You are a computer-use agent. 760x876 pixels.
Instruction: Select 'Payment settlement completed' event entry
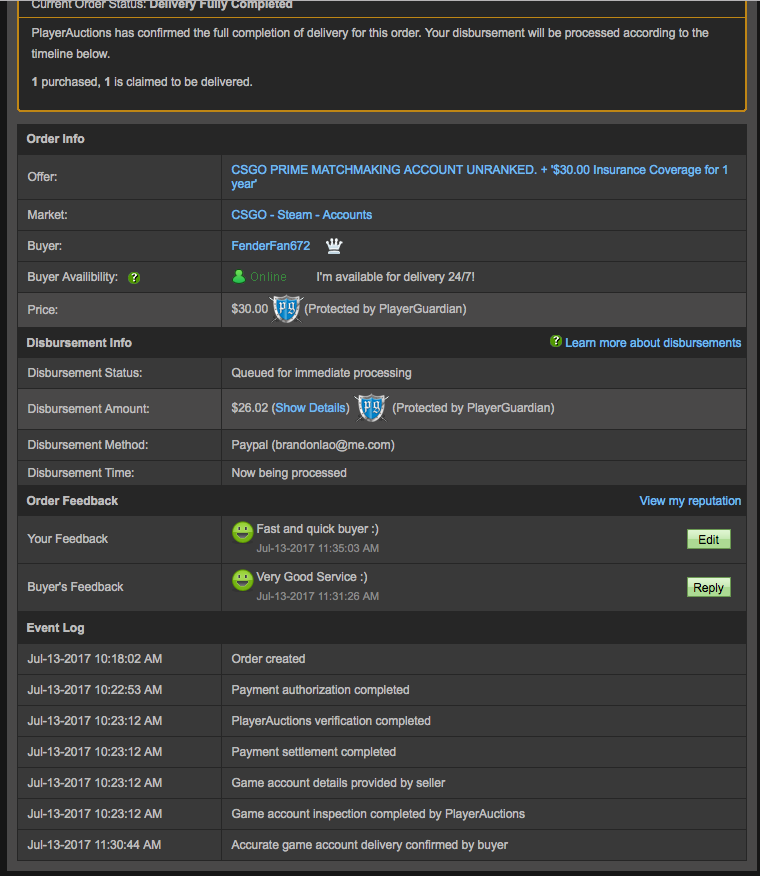click(x=314, y=752)
